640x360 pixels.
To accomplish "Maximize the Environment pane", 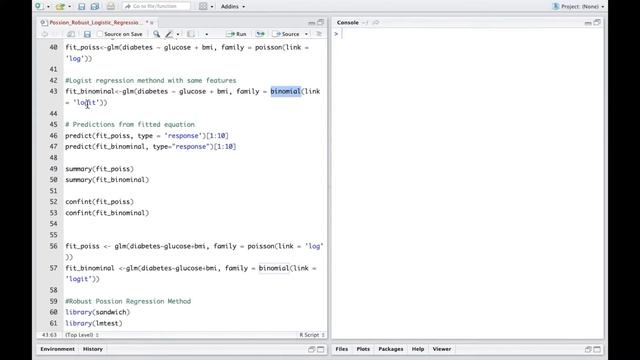I will point(321,349).
